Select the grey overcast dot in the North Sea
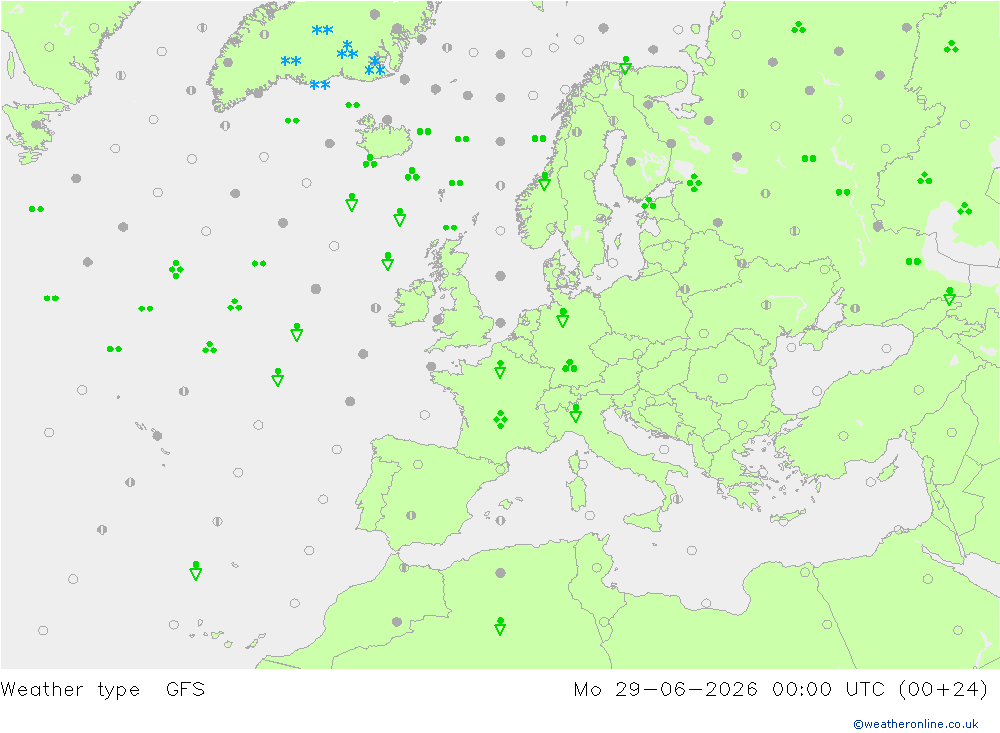 coord(500,276)
